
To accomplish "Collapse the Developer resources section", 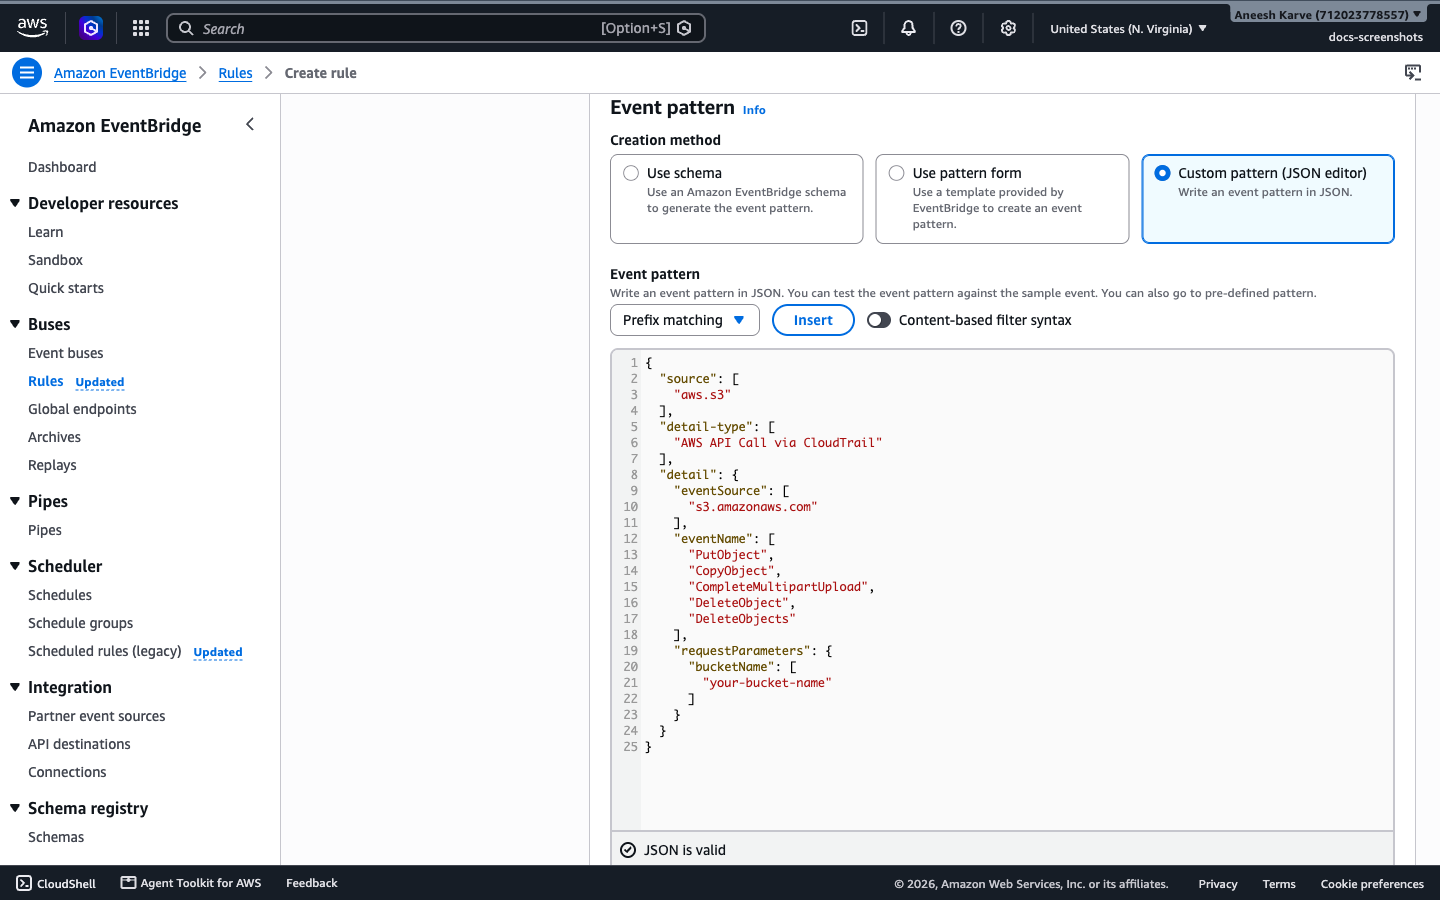I will pyautogui.click(x=15, y=203).
